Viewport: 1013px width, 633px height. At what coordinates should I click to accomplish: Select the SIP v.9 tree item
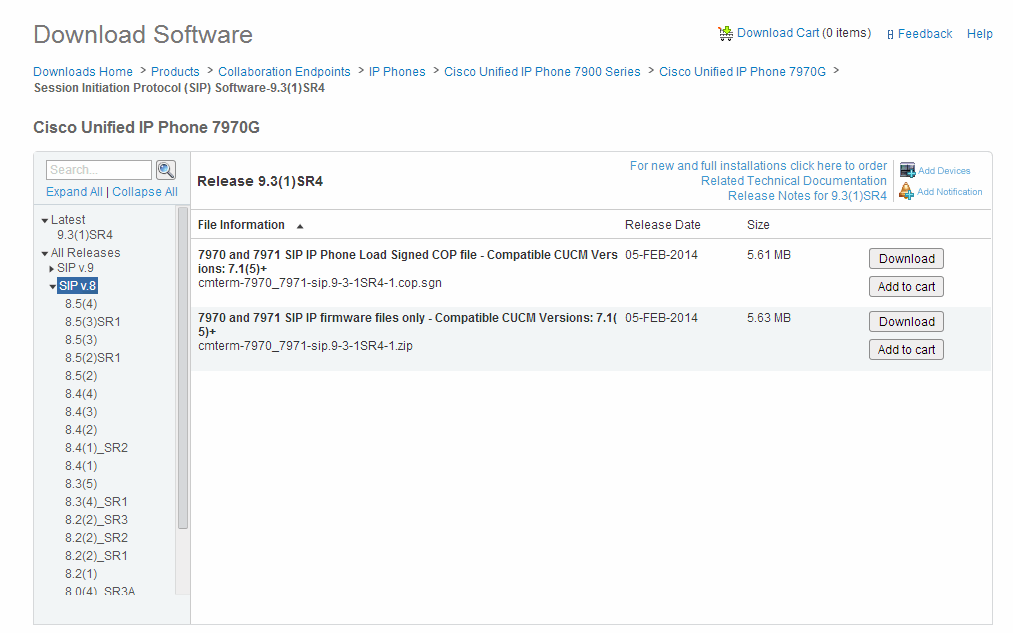pos(75,268)
